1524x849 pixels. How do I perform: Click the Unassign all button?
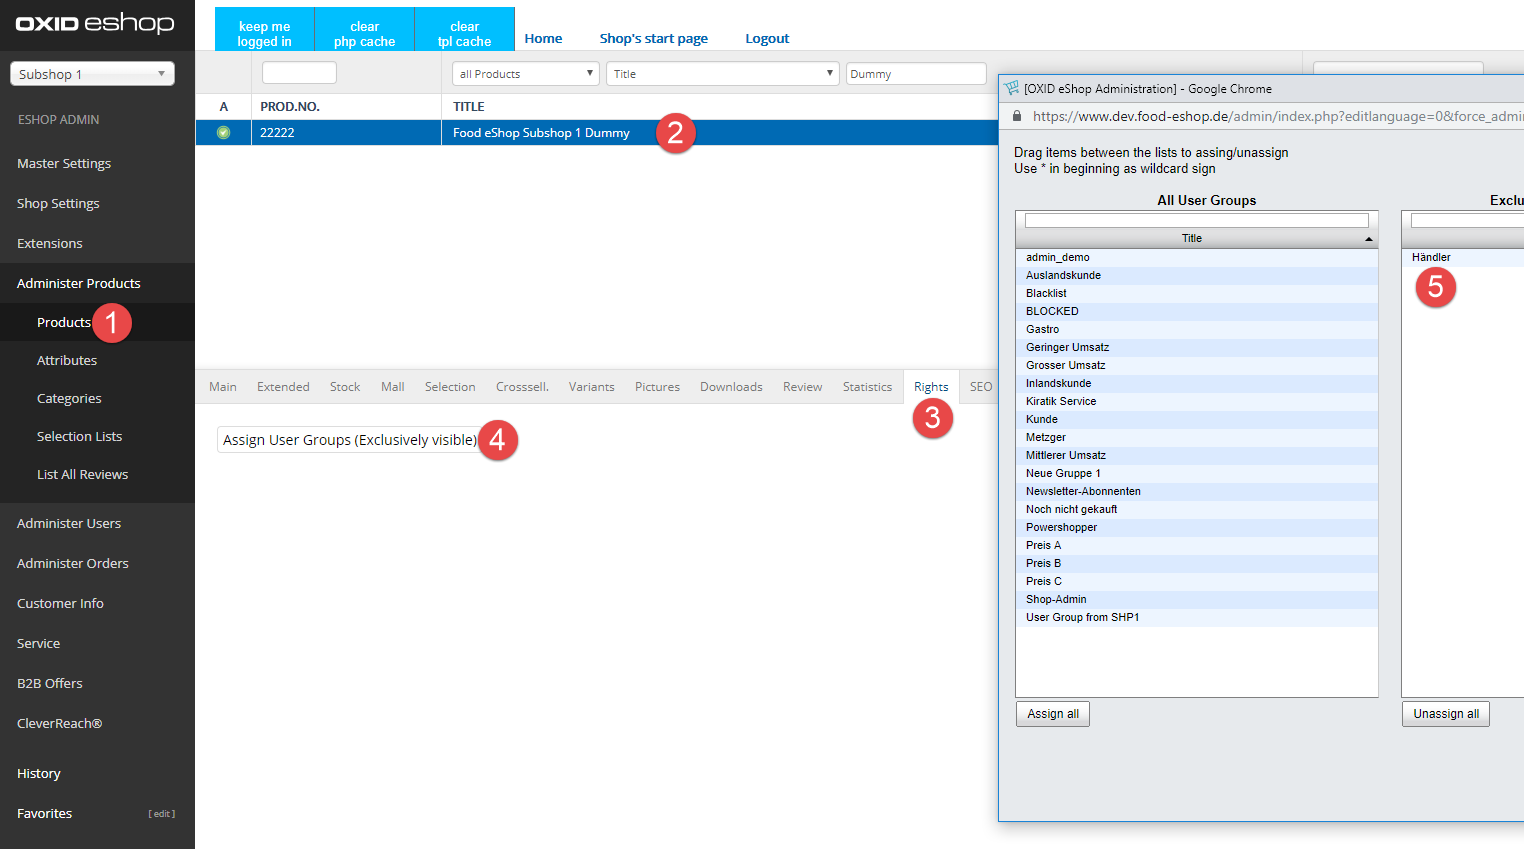[1445, 714]
